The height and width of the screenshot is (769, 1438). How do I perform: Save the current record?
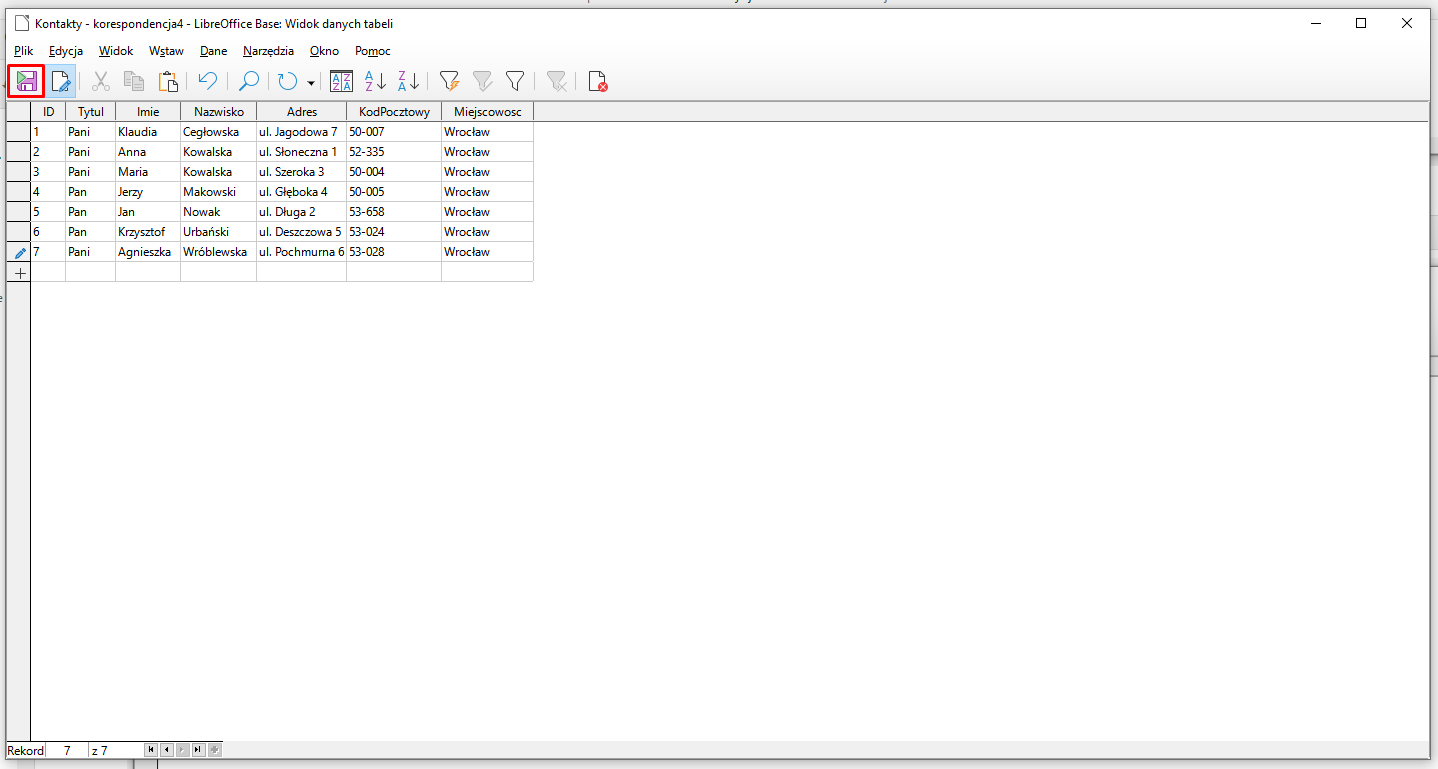pyautogui.click(x=26, y=81)
